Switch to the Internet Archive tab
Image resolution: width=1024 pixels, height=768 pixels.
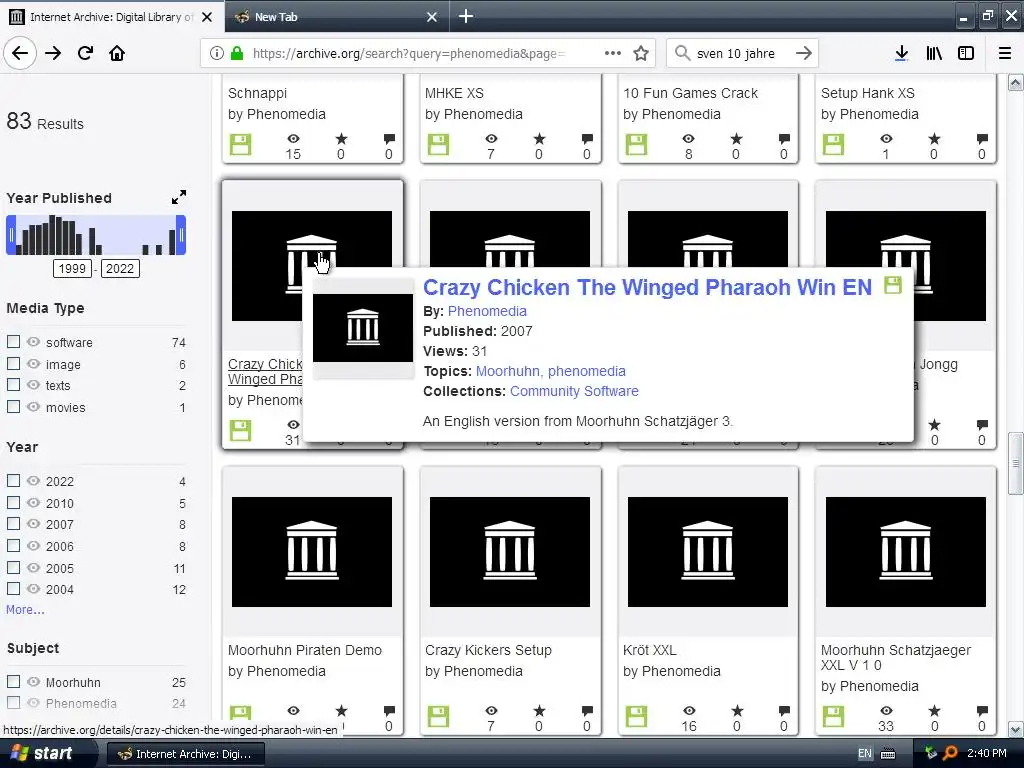pos(111,17)
